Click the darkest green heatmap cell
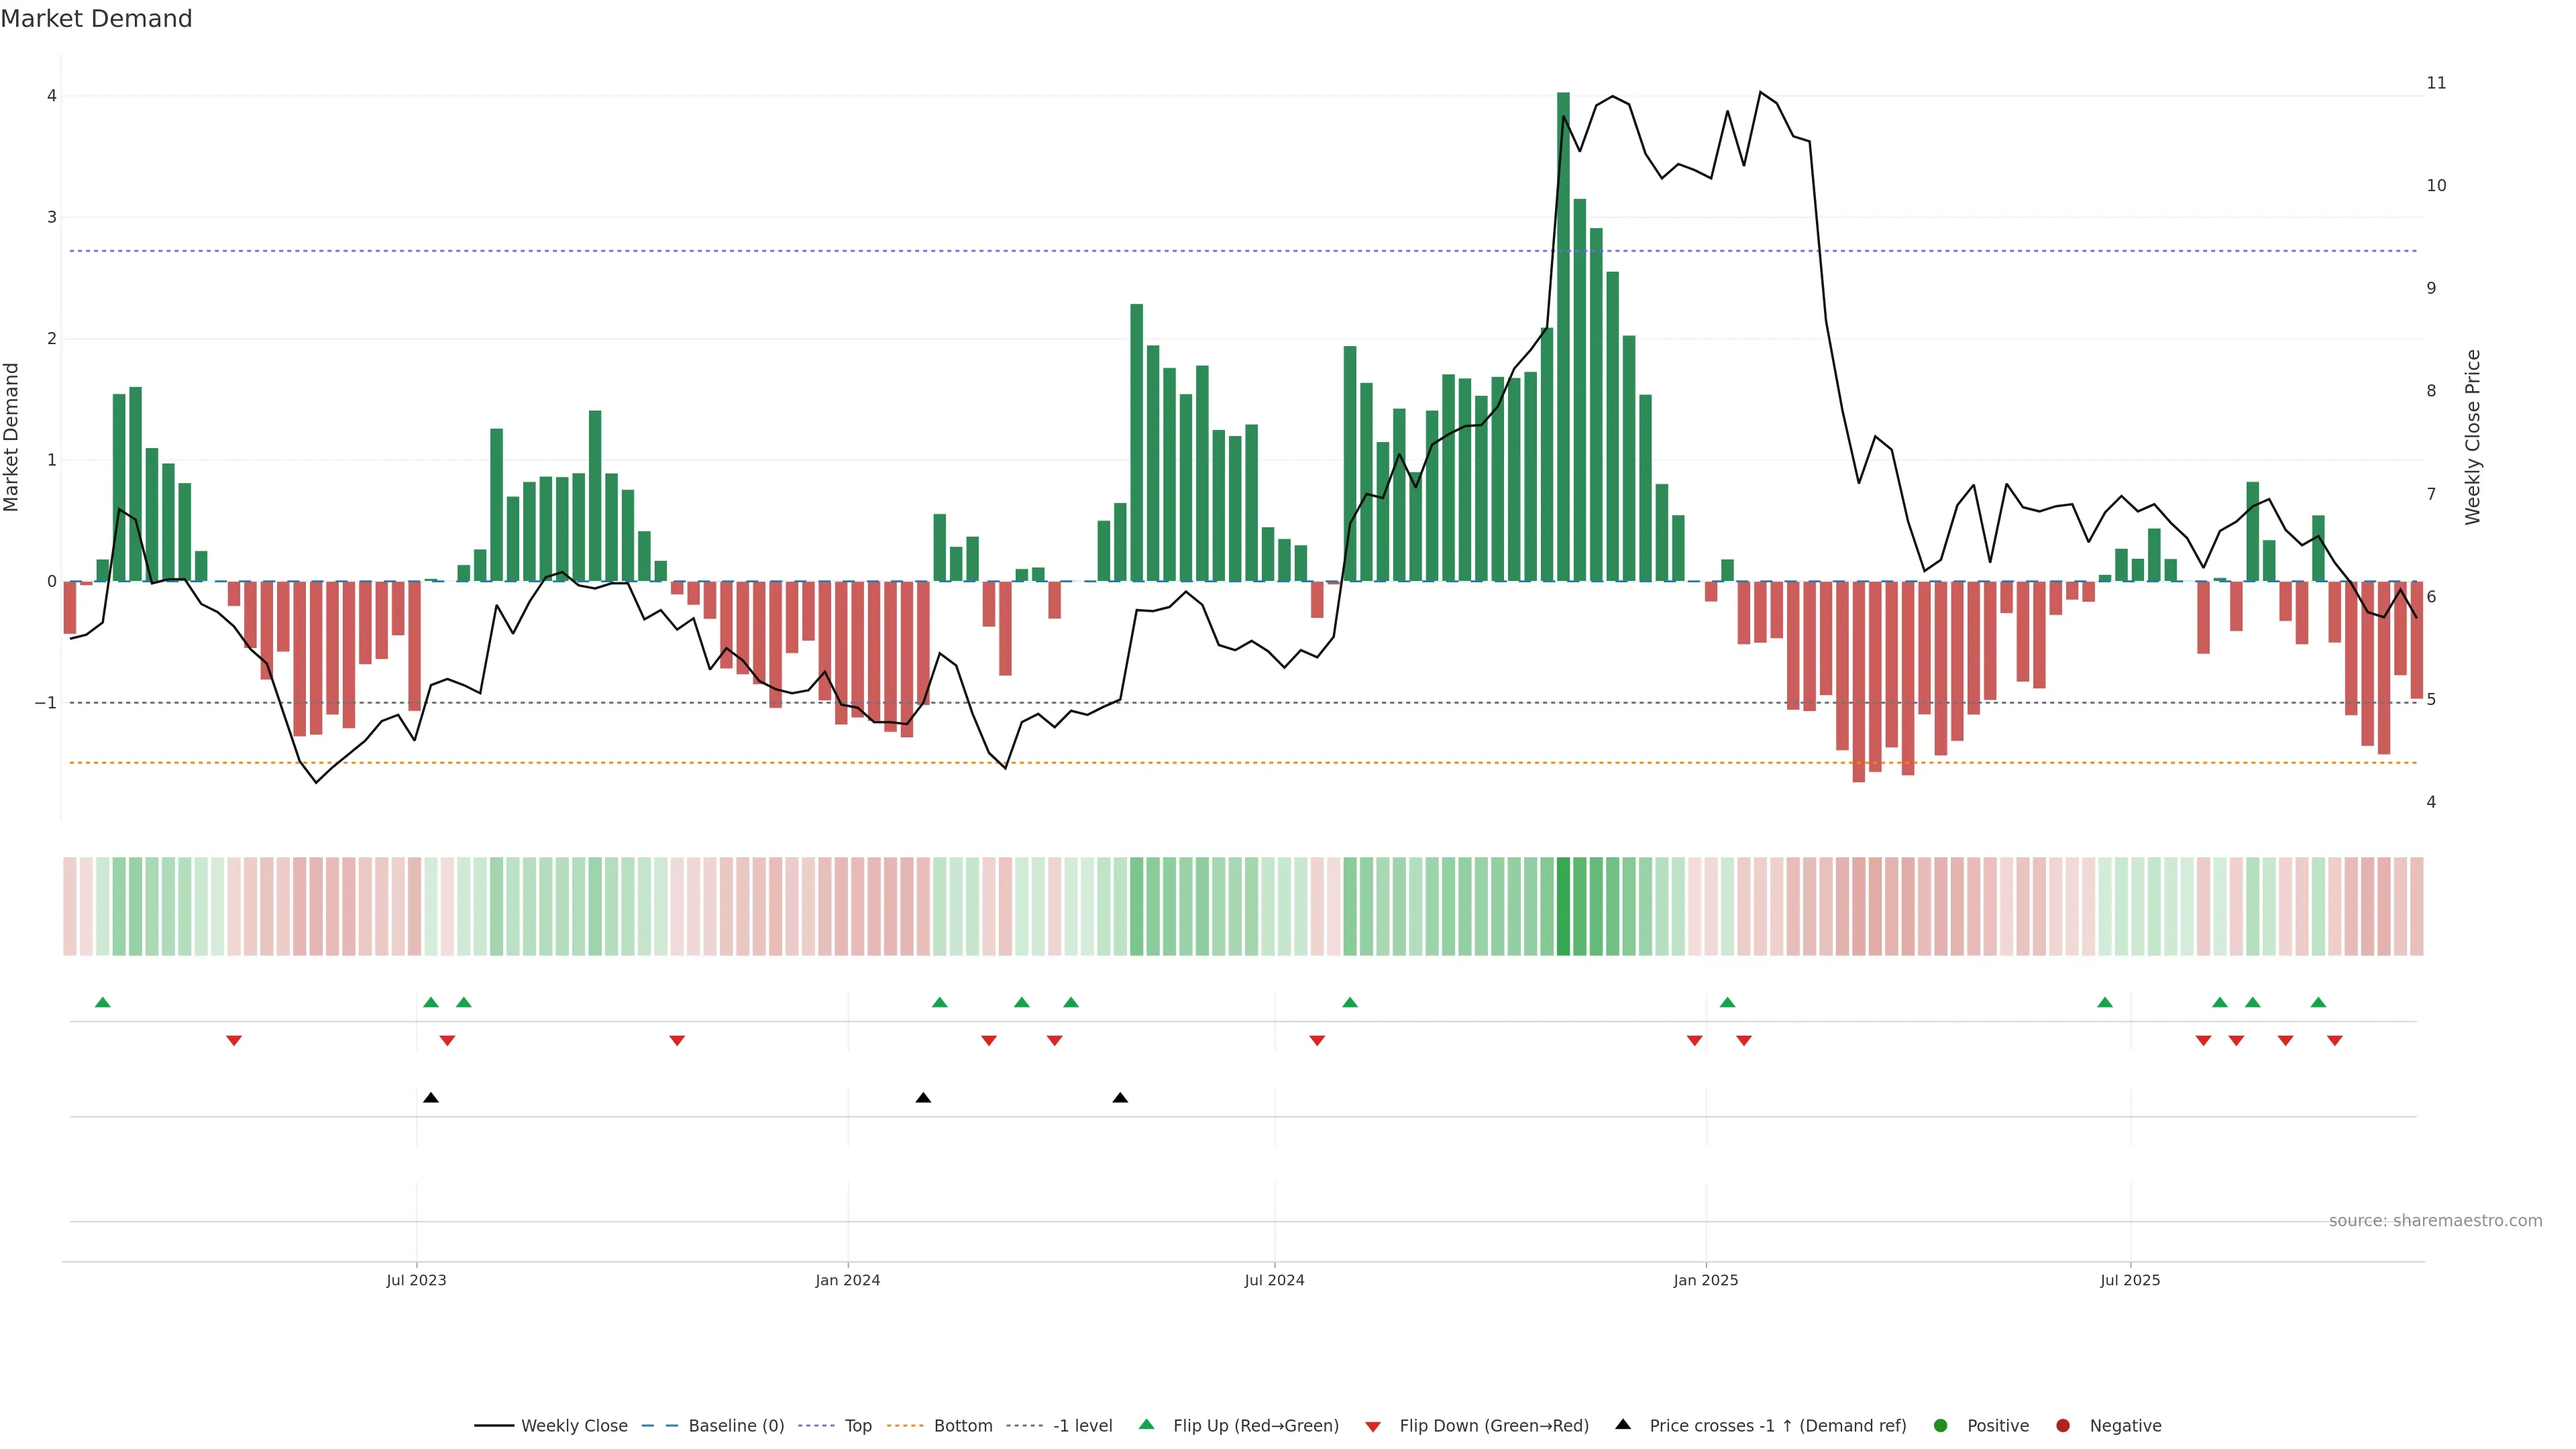Viewport: 2576px width, 1449px height. [1563, 906]
